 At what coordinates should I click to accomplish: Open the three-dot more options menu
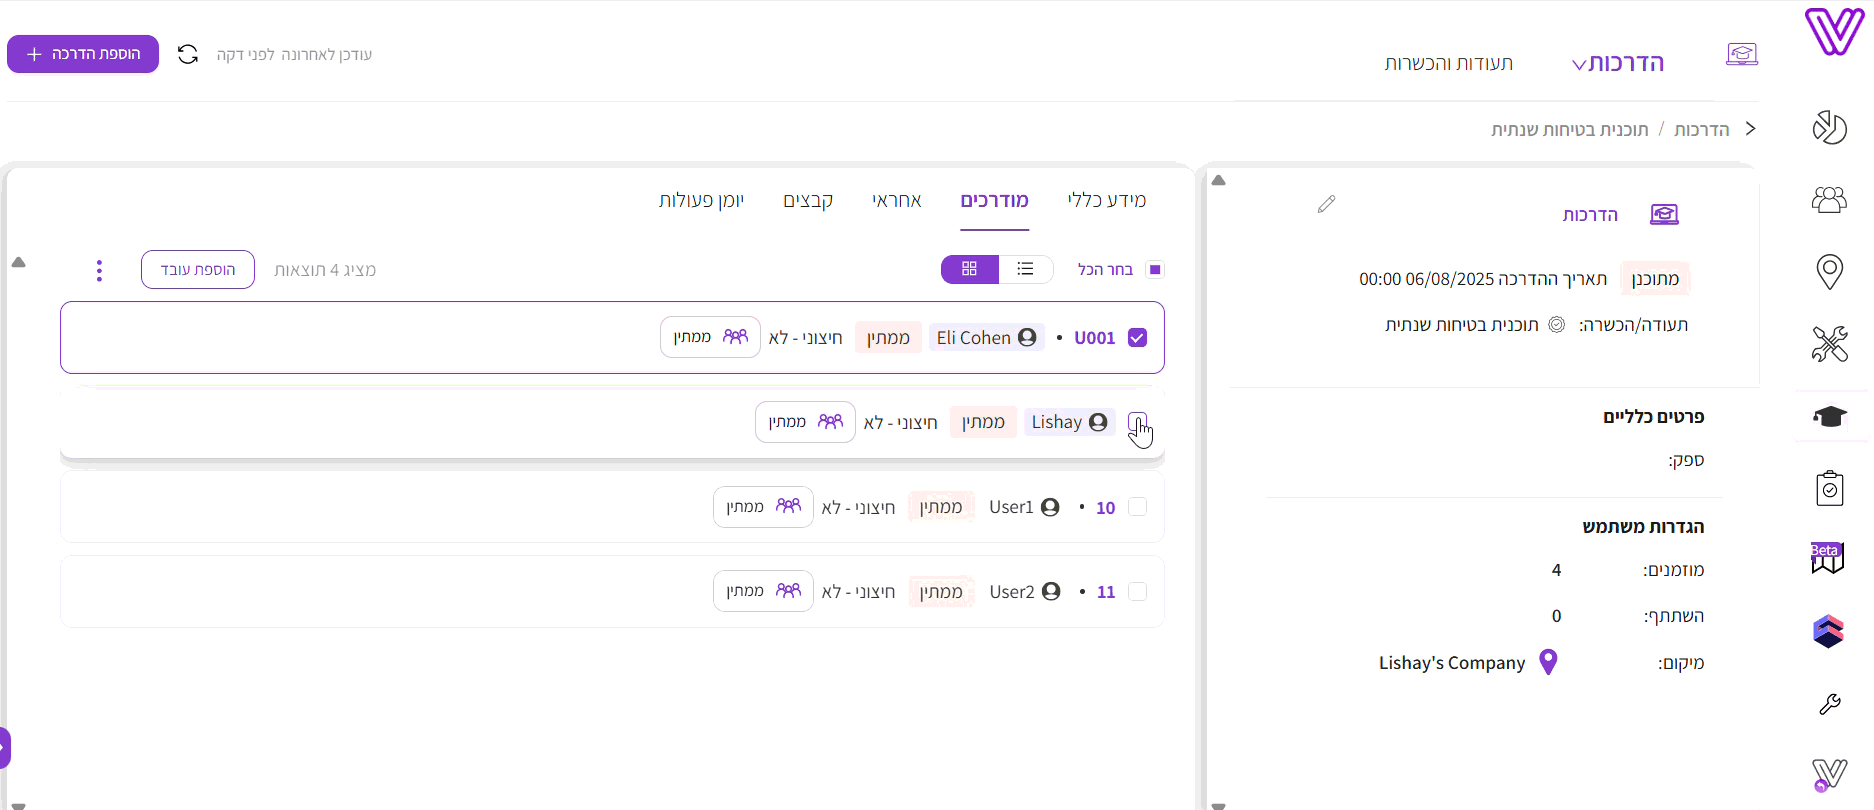(99, 270)
